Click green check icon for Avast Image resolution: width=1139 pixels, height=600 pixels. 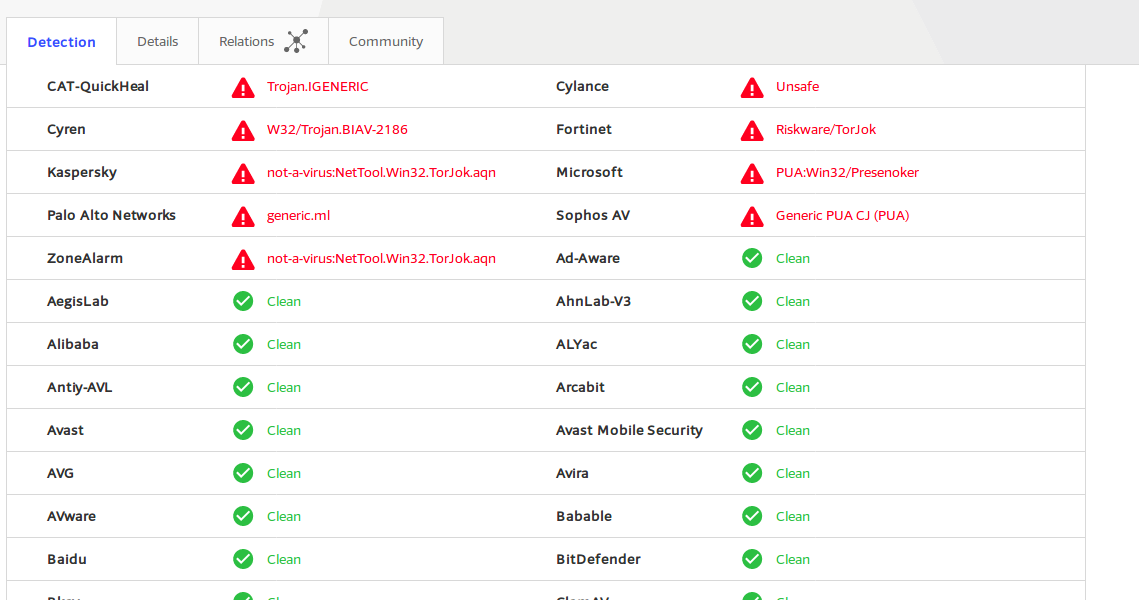[243, 430]
